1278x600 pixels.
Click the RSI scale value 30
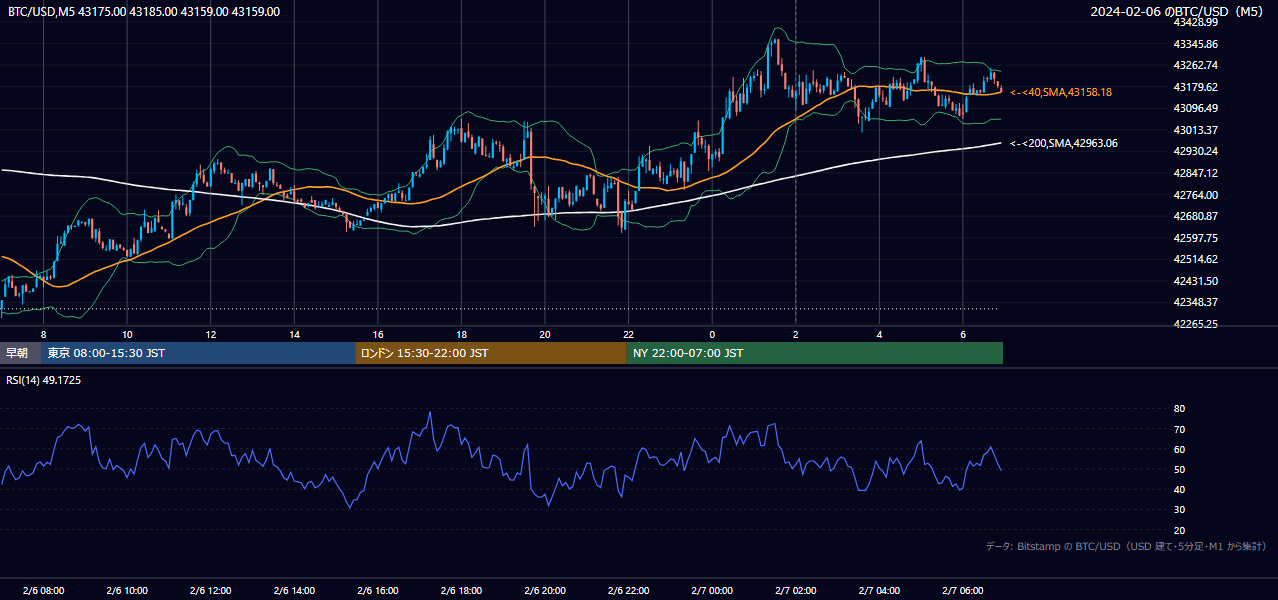[x=1179, y=510]
